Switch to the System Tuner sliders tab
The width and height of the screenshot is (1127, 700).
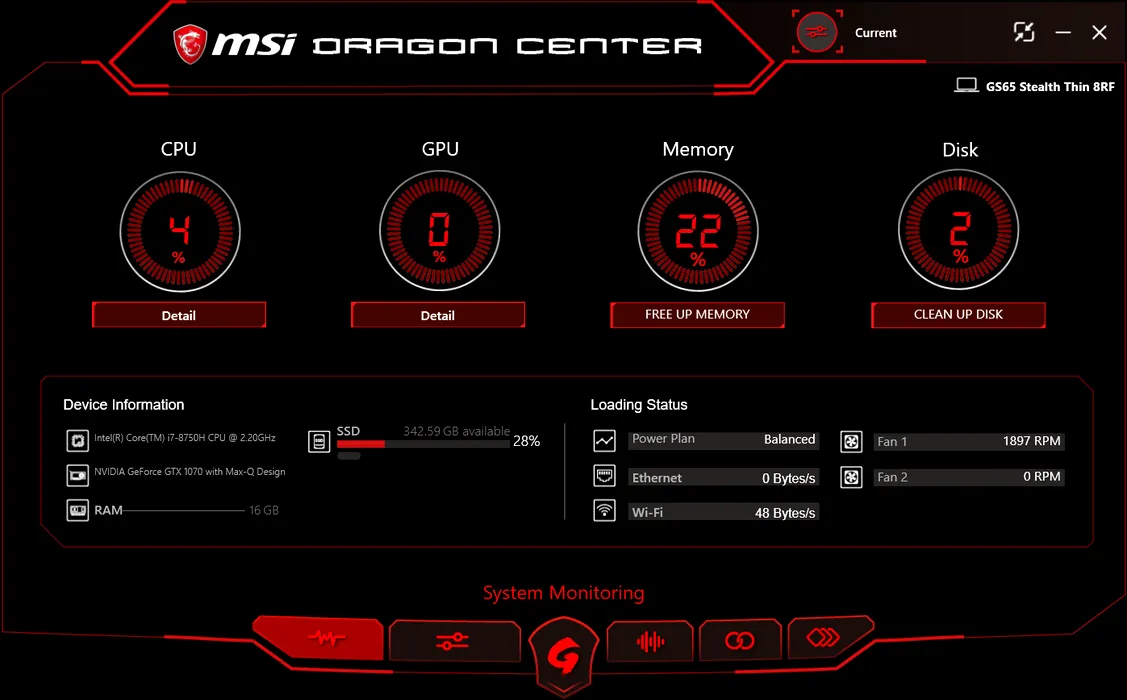(x=453, y=641)
